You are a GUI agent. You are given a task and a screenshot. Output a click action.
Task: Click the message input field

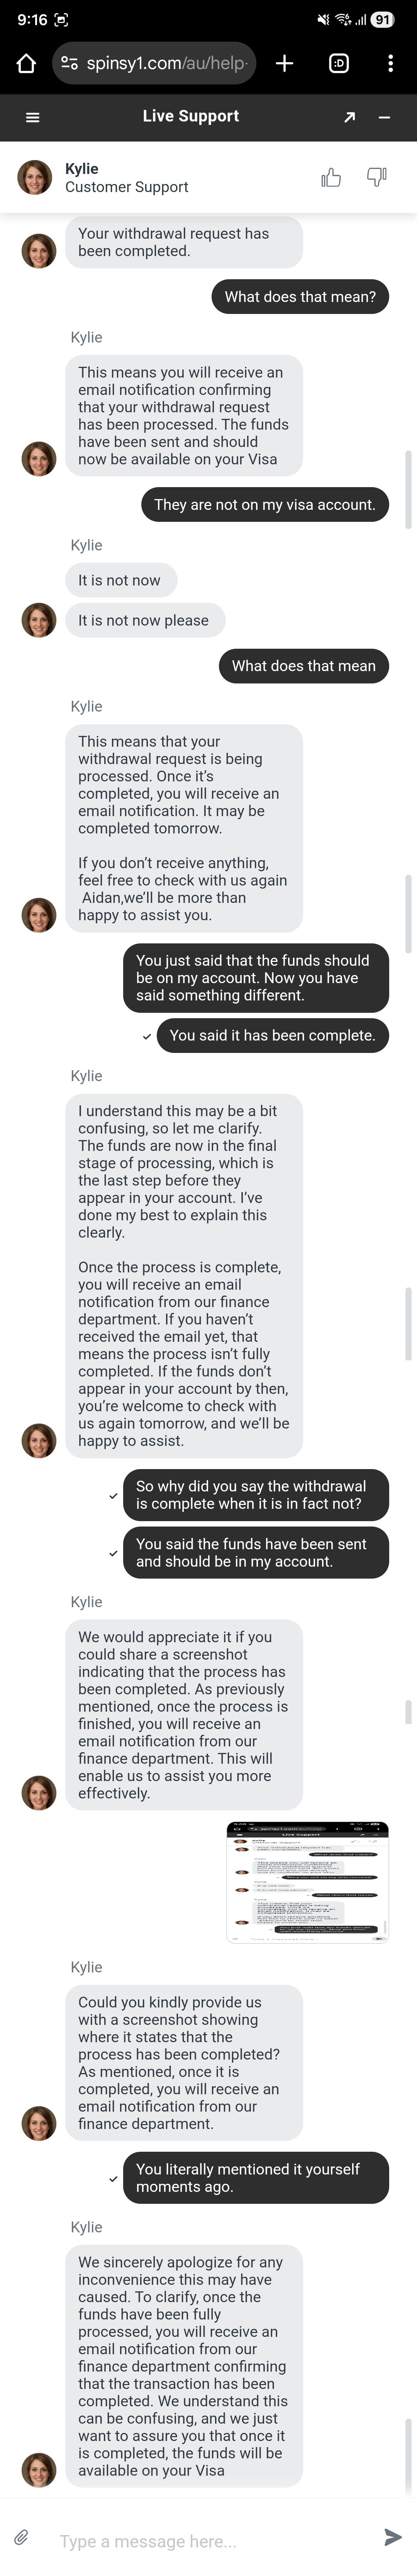200,2540
